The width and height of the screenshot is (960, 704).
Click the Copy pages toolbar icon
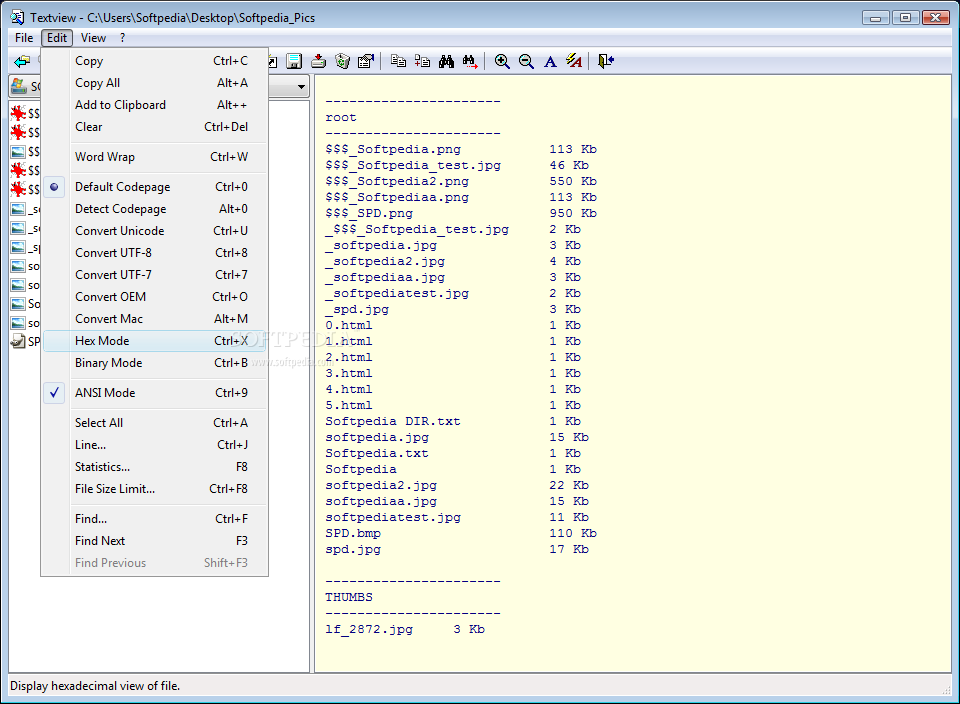pyautogui.click(x=399, y=61)
